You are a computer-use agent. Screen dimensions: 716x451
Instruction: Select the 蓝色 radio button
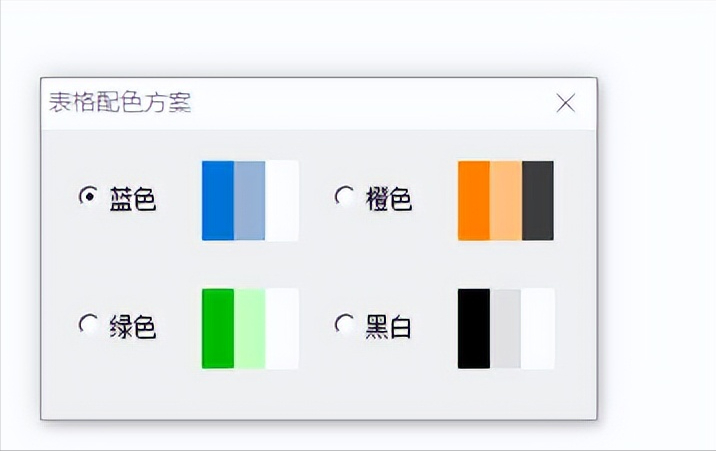point(89,196)
